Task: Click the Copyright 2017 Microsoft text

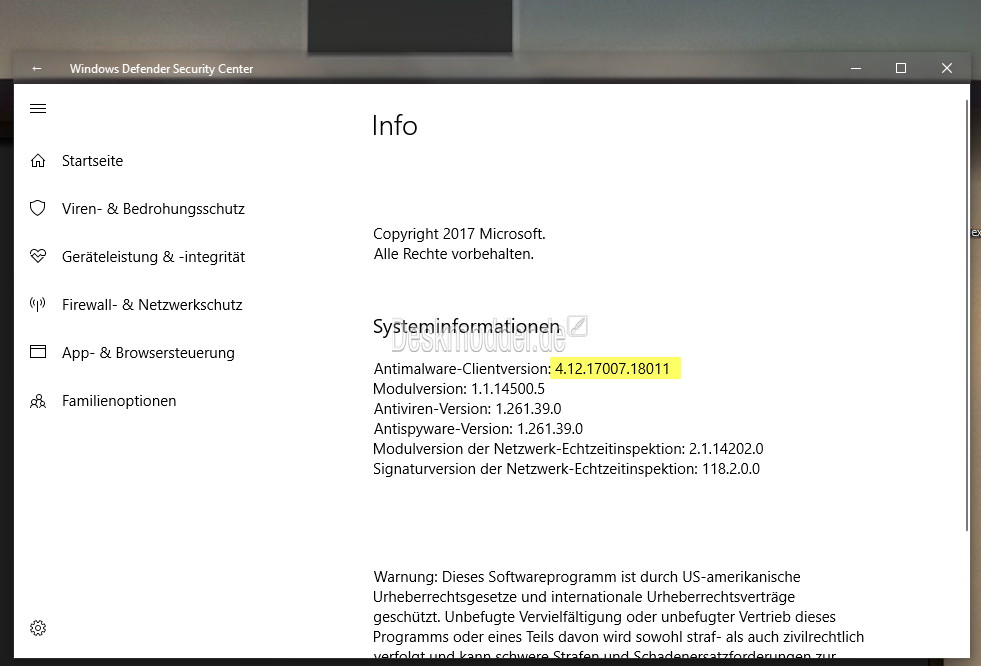Action: 459,234
